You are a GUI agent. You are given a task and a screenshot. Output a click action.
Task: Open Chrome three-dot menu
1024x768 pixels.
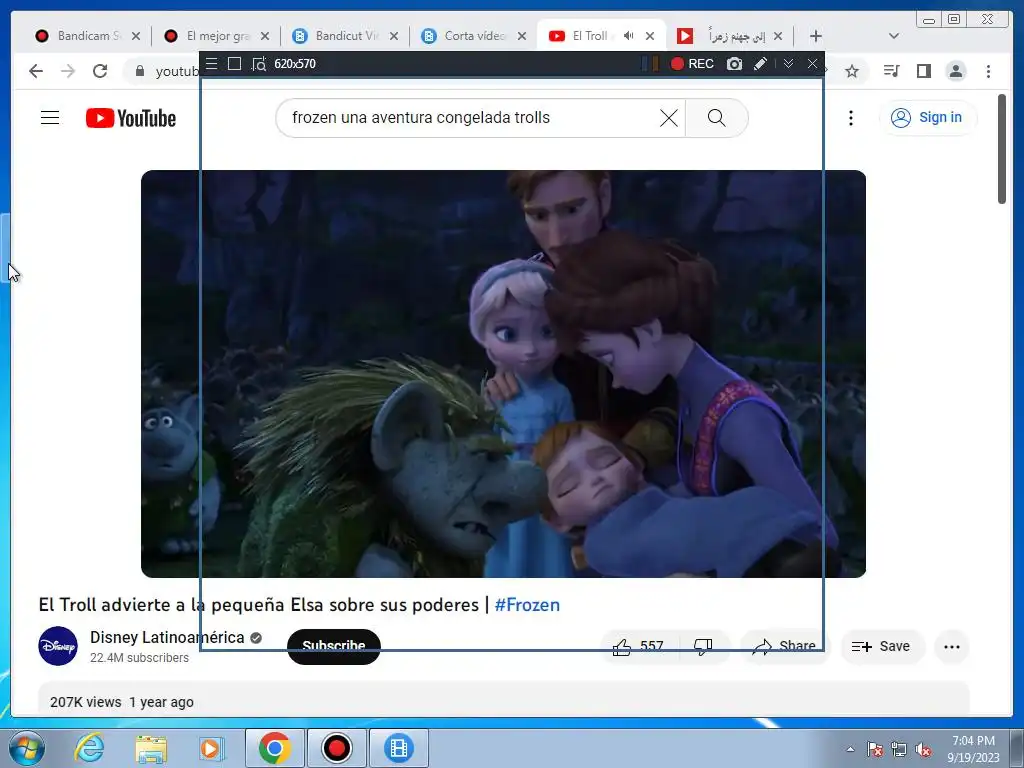(x=988, y=71)
